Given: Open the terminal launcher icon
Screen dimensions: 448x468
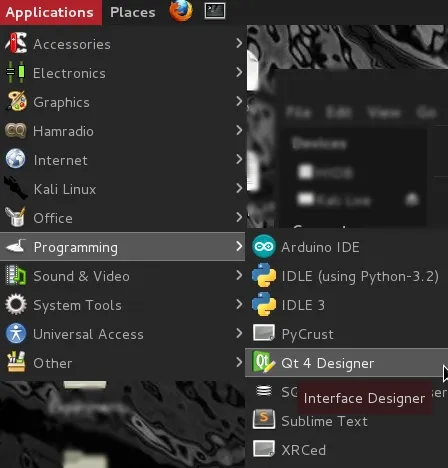Looking at the screenshot, I should click(215, 11).
